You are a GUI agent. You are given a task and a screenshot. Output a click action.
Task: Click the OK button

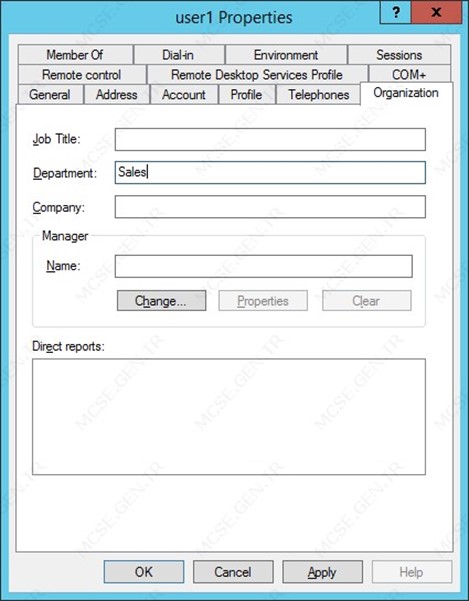click(144, 572)
